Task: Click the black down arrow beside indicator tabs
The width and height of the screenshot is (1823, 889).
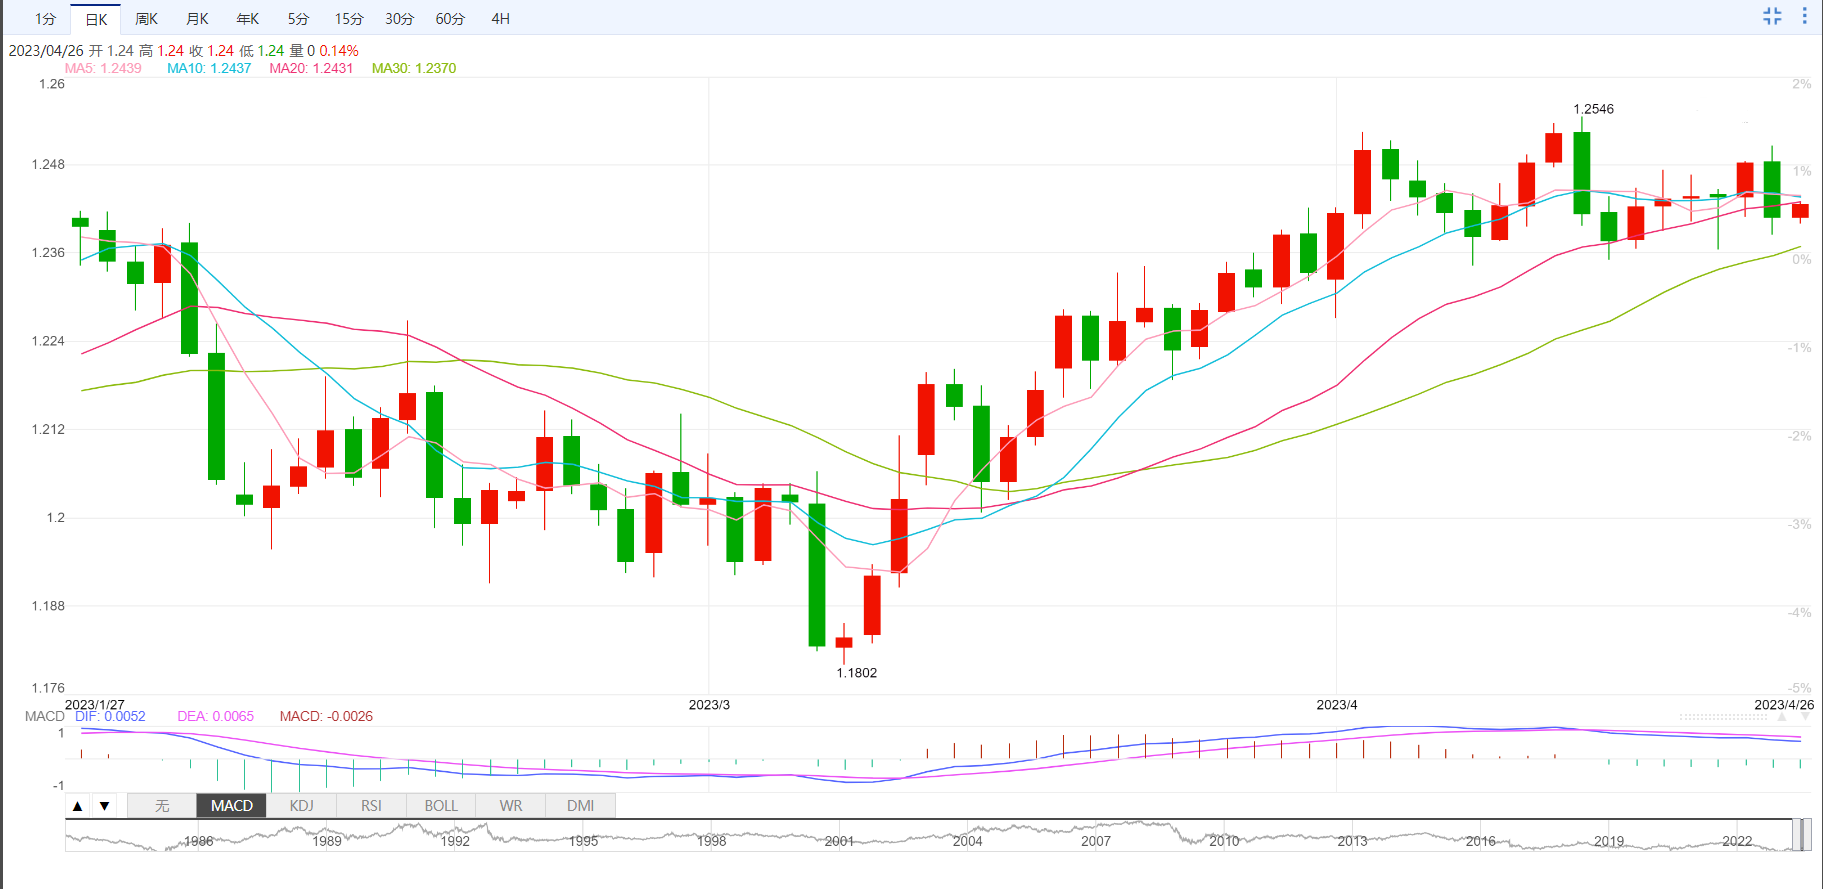Action: click(104, 806)
